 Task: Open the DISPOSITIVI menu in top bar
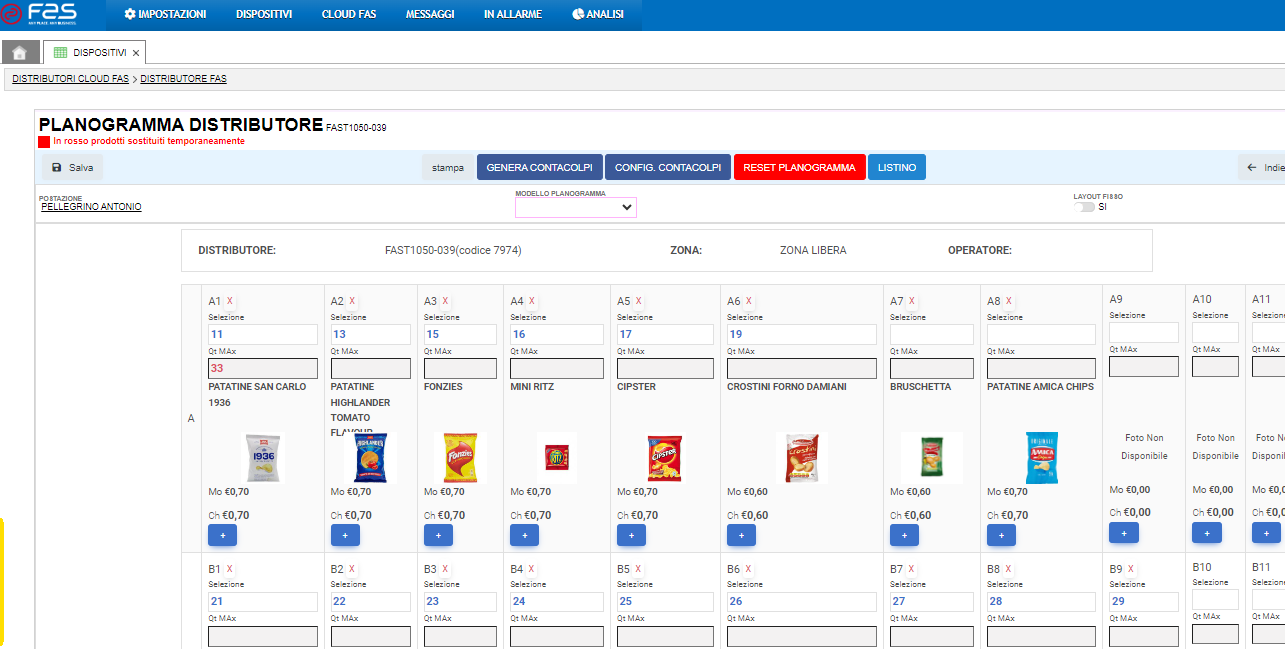click(x=264, y=15)
